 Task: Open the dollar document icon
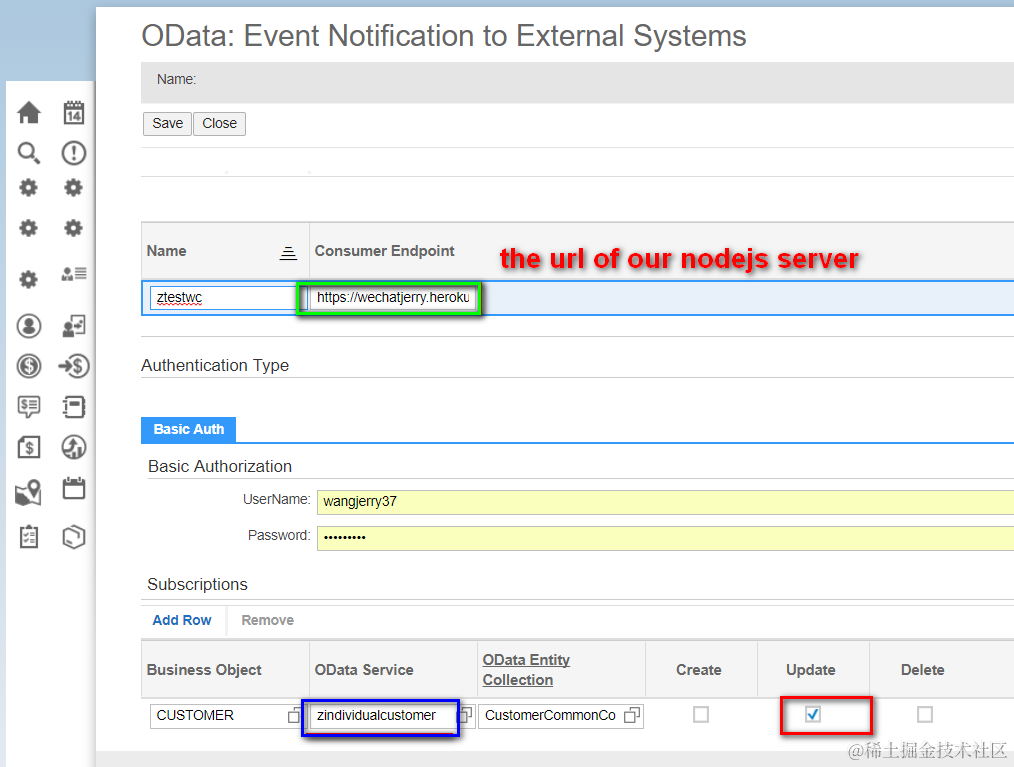28,447
